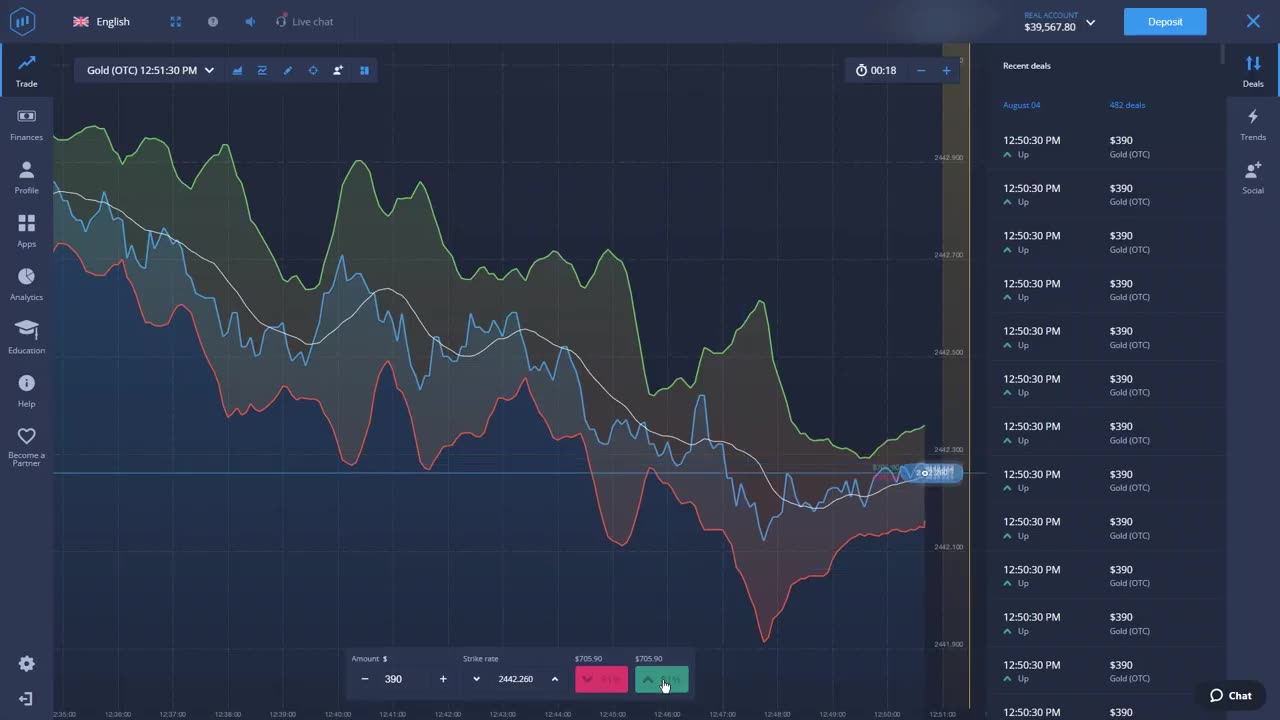Image resolution: width=1280 pixels, height=720 pixels.
Task: Open the Help section
Action: (x=26, y=391)
